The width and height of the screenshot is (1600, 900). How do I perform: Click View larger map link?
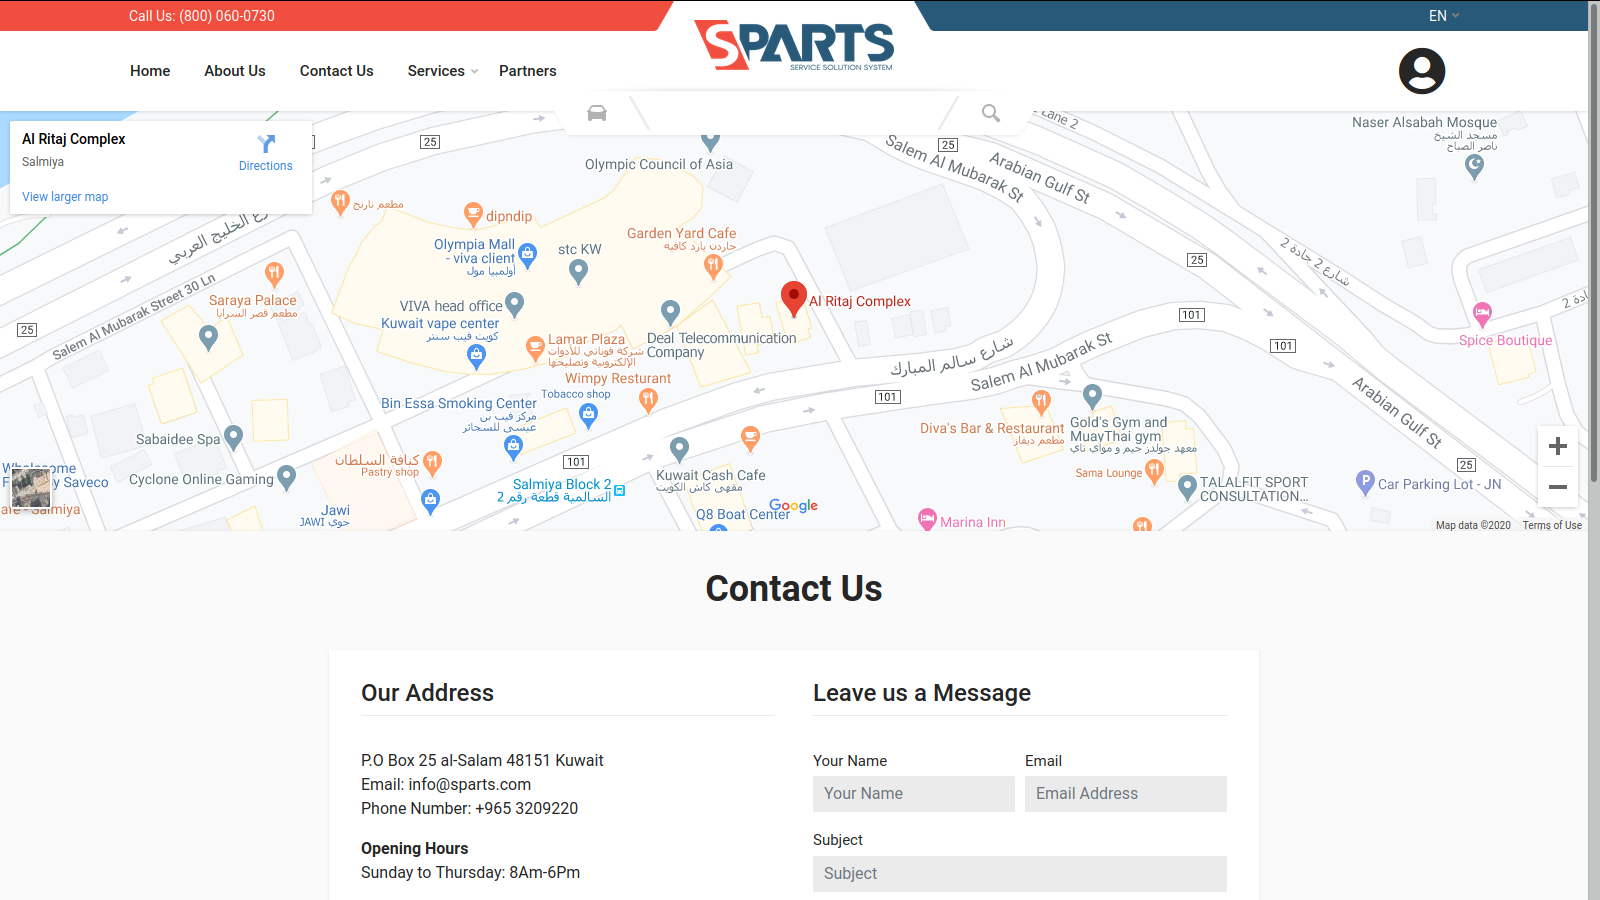(65, 197)
